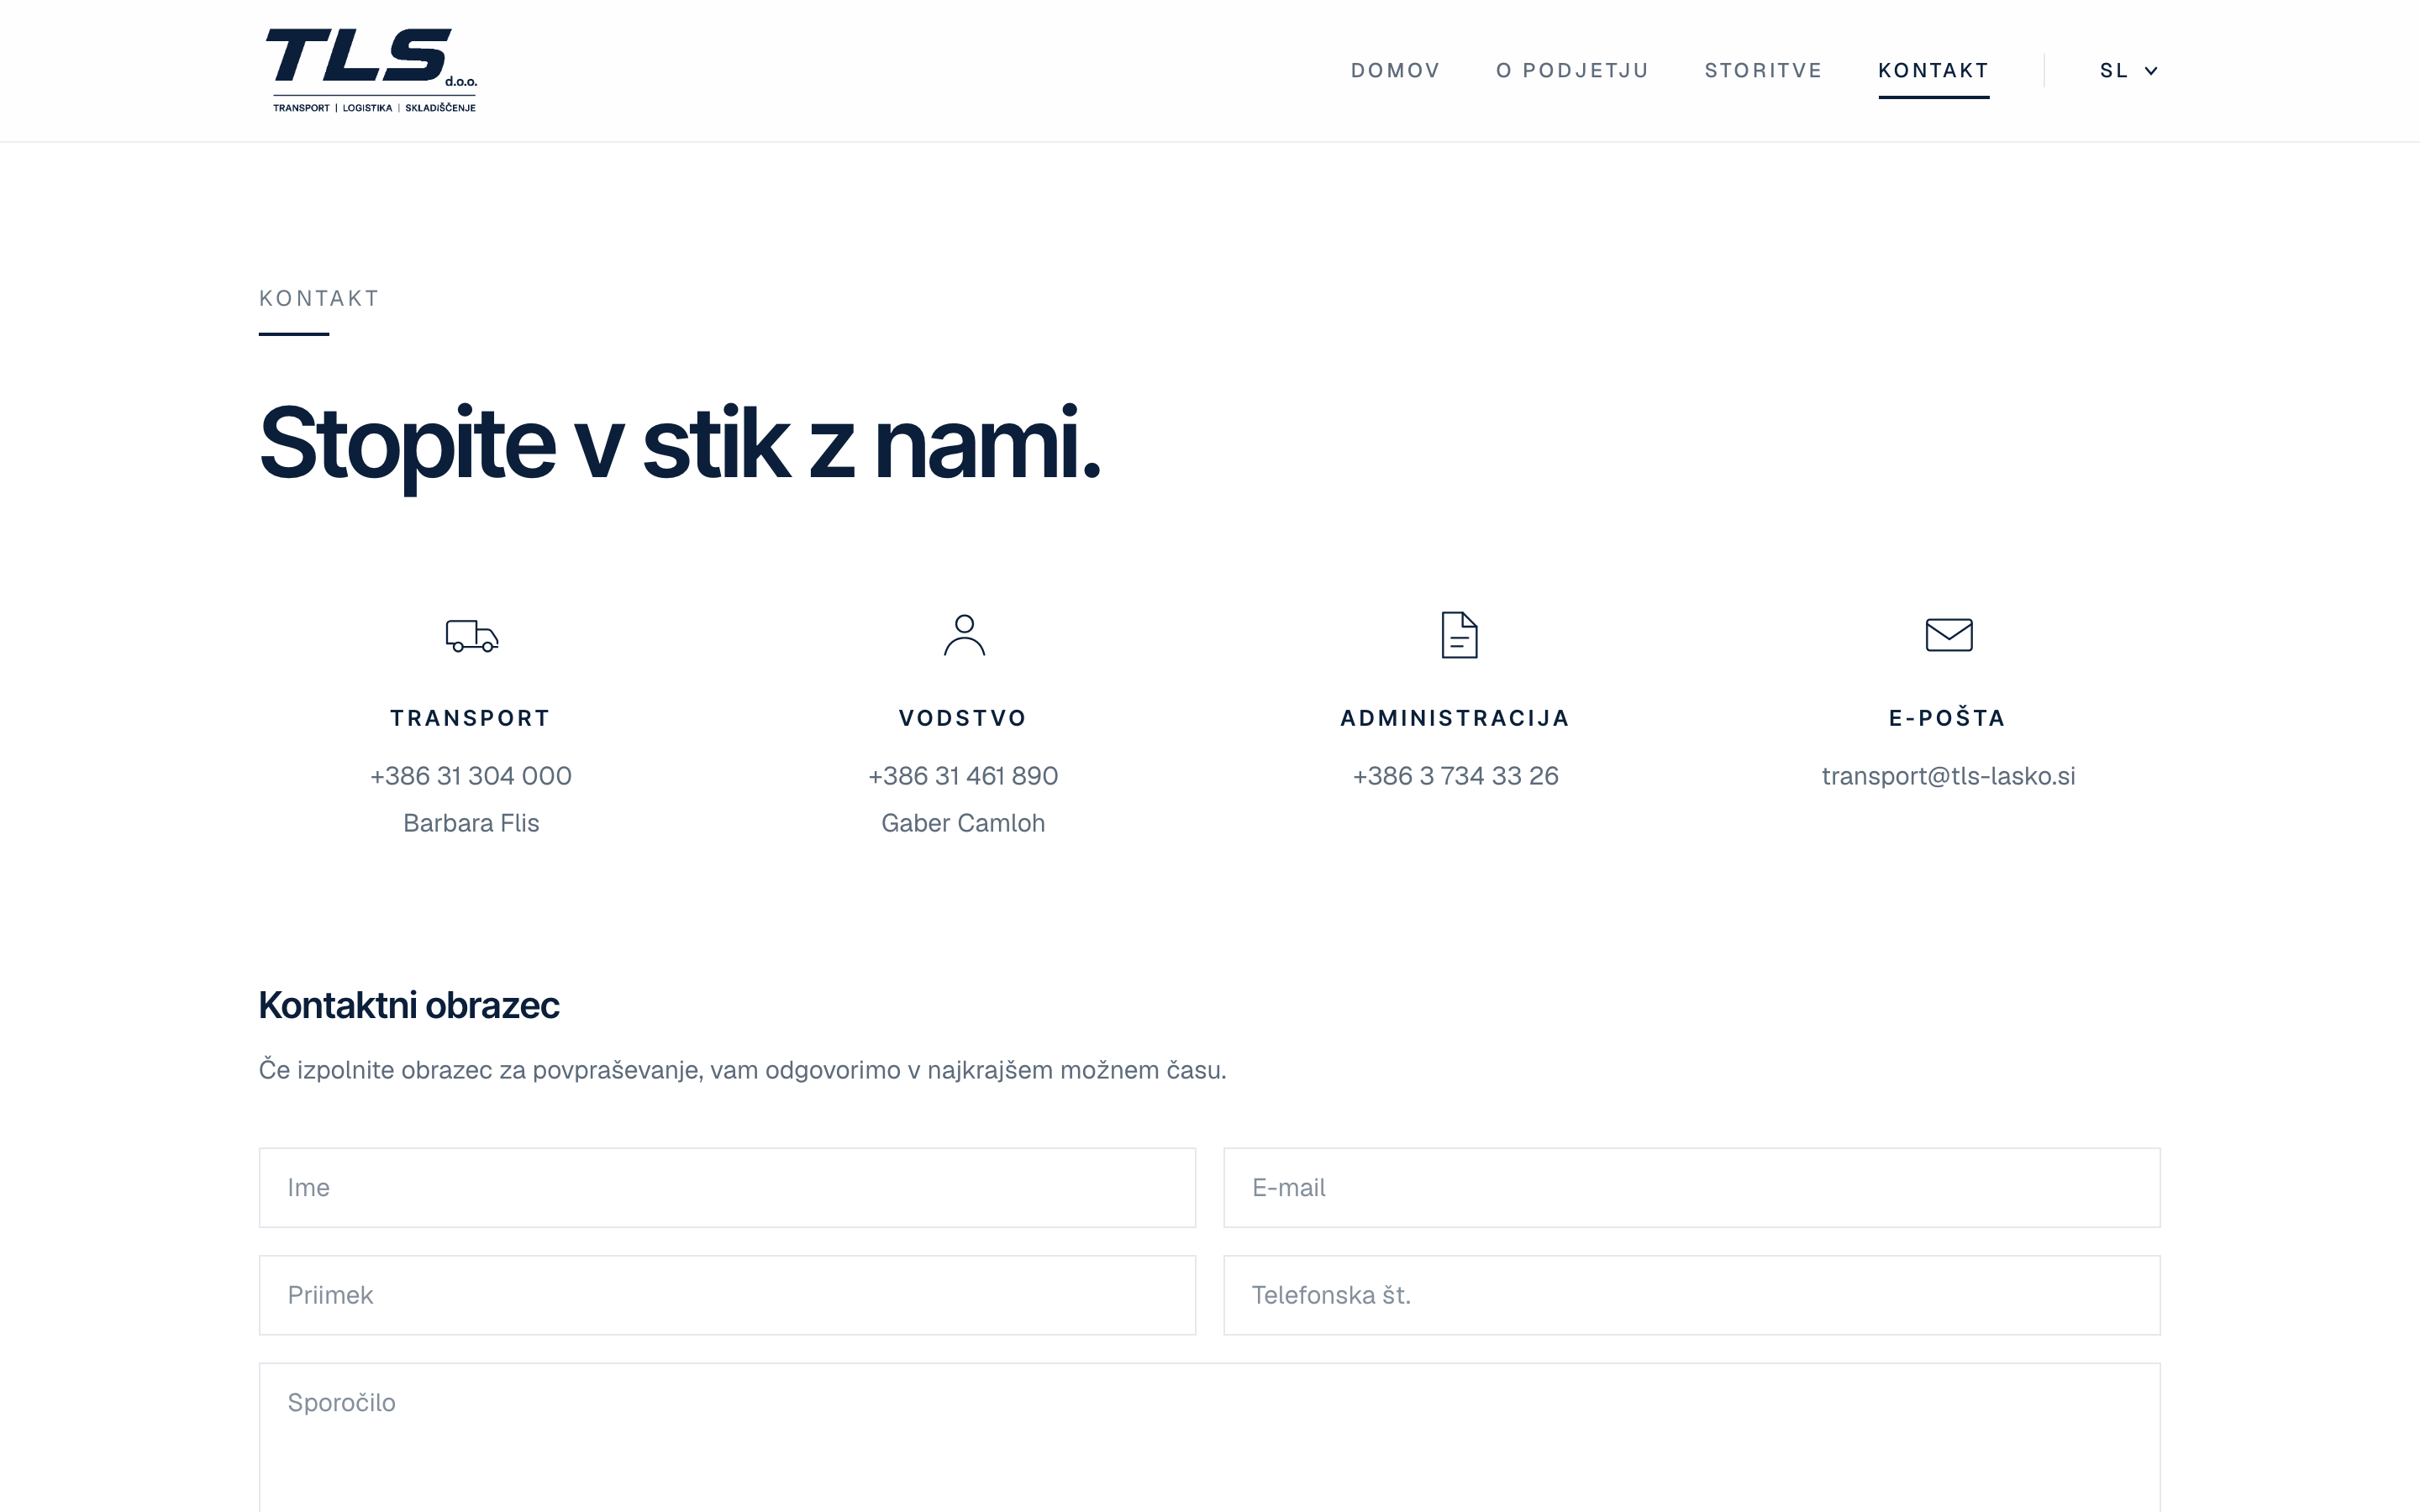Viewport: 2420px width, 1512px height.
Task: Call Administracija number +386 3 734 33 26
Action: (1455, 776)
